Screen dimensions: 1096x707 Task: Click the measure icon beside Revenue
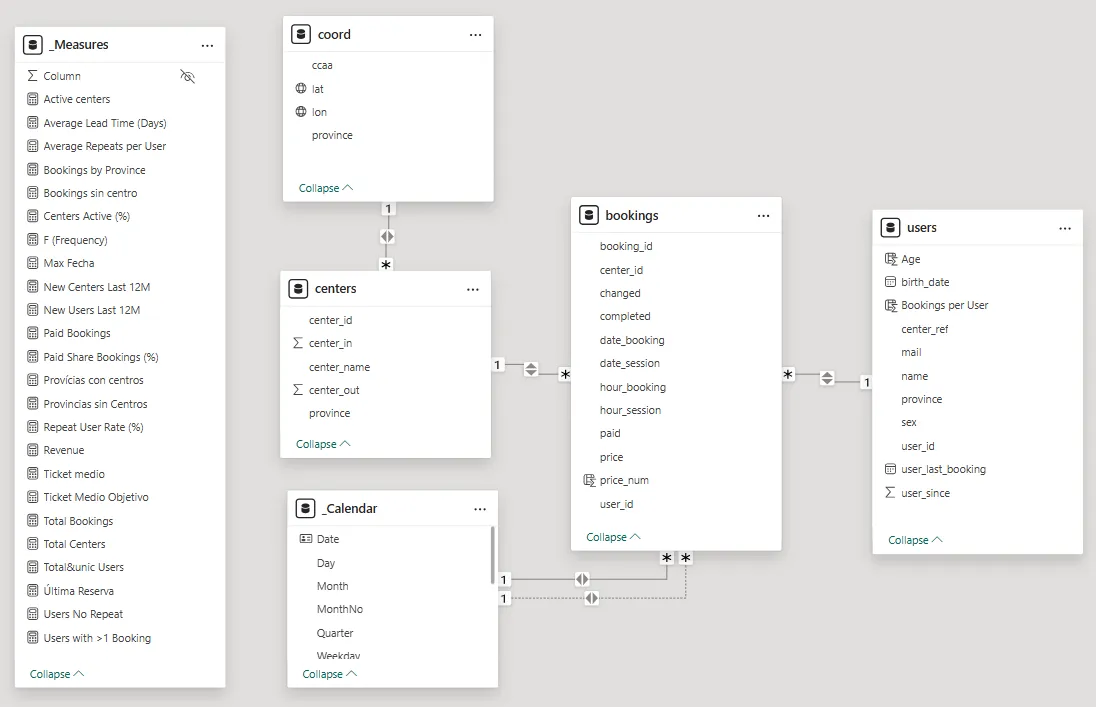pos(32,450)
